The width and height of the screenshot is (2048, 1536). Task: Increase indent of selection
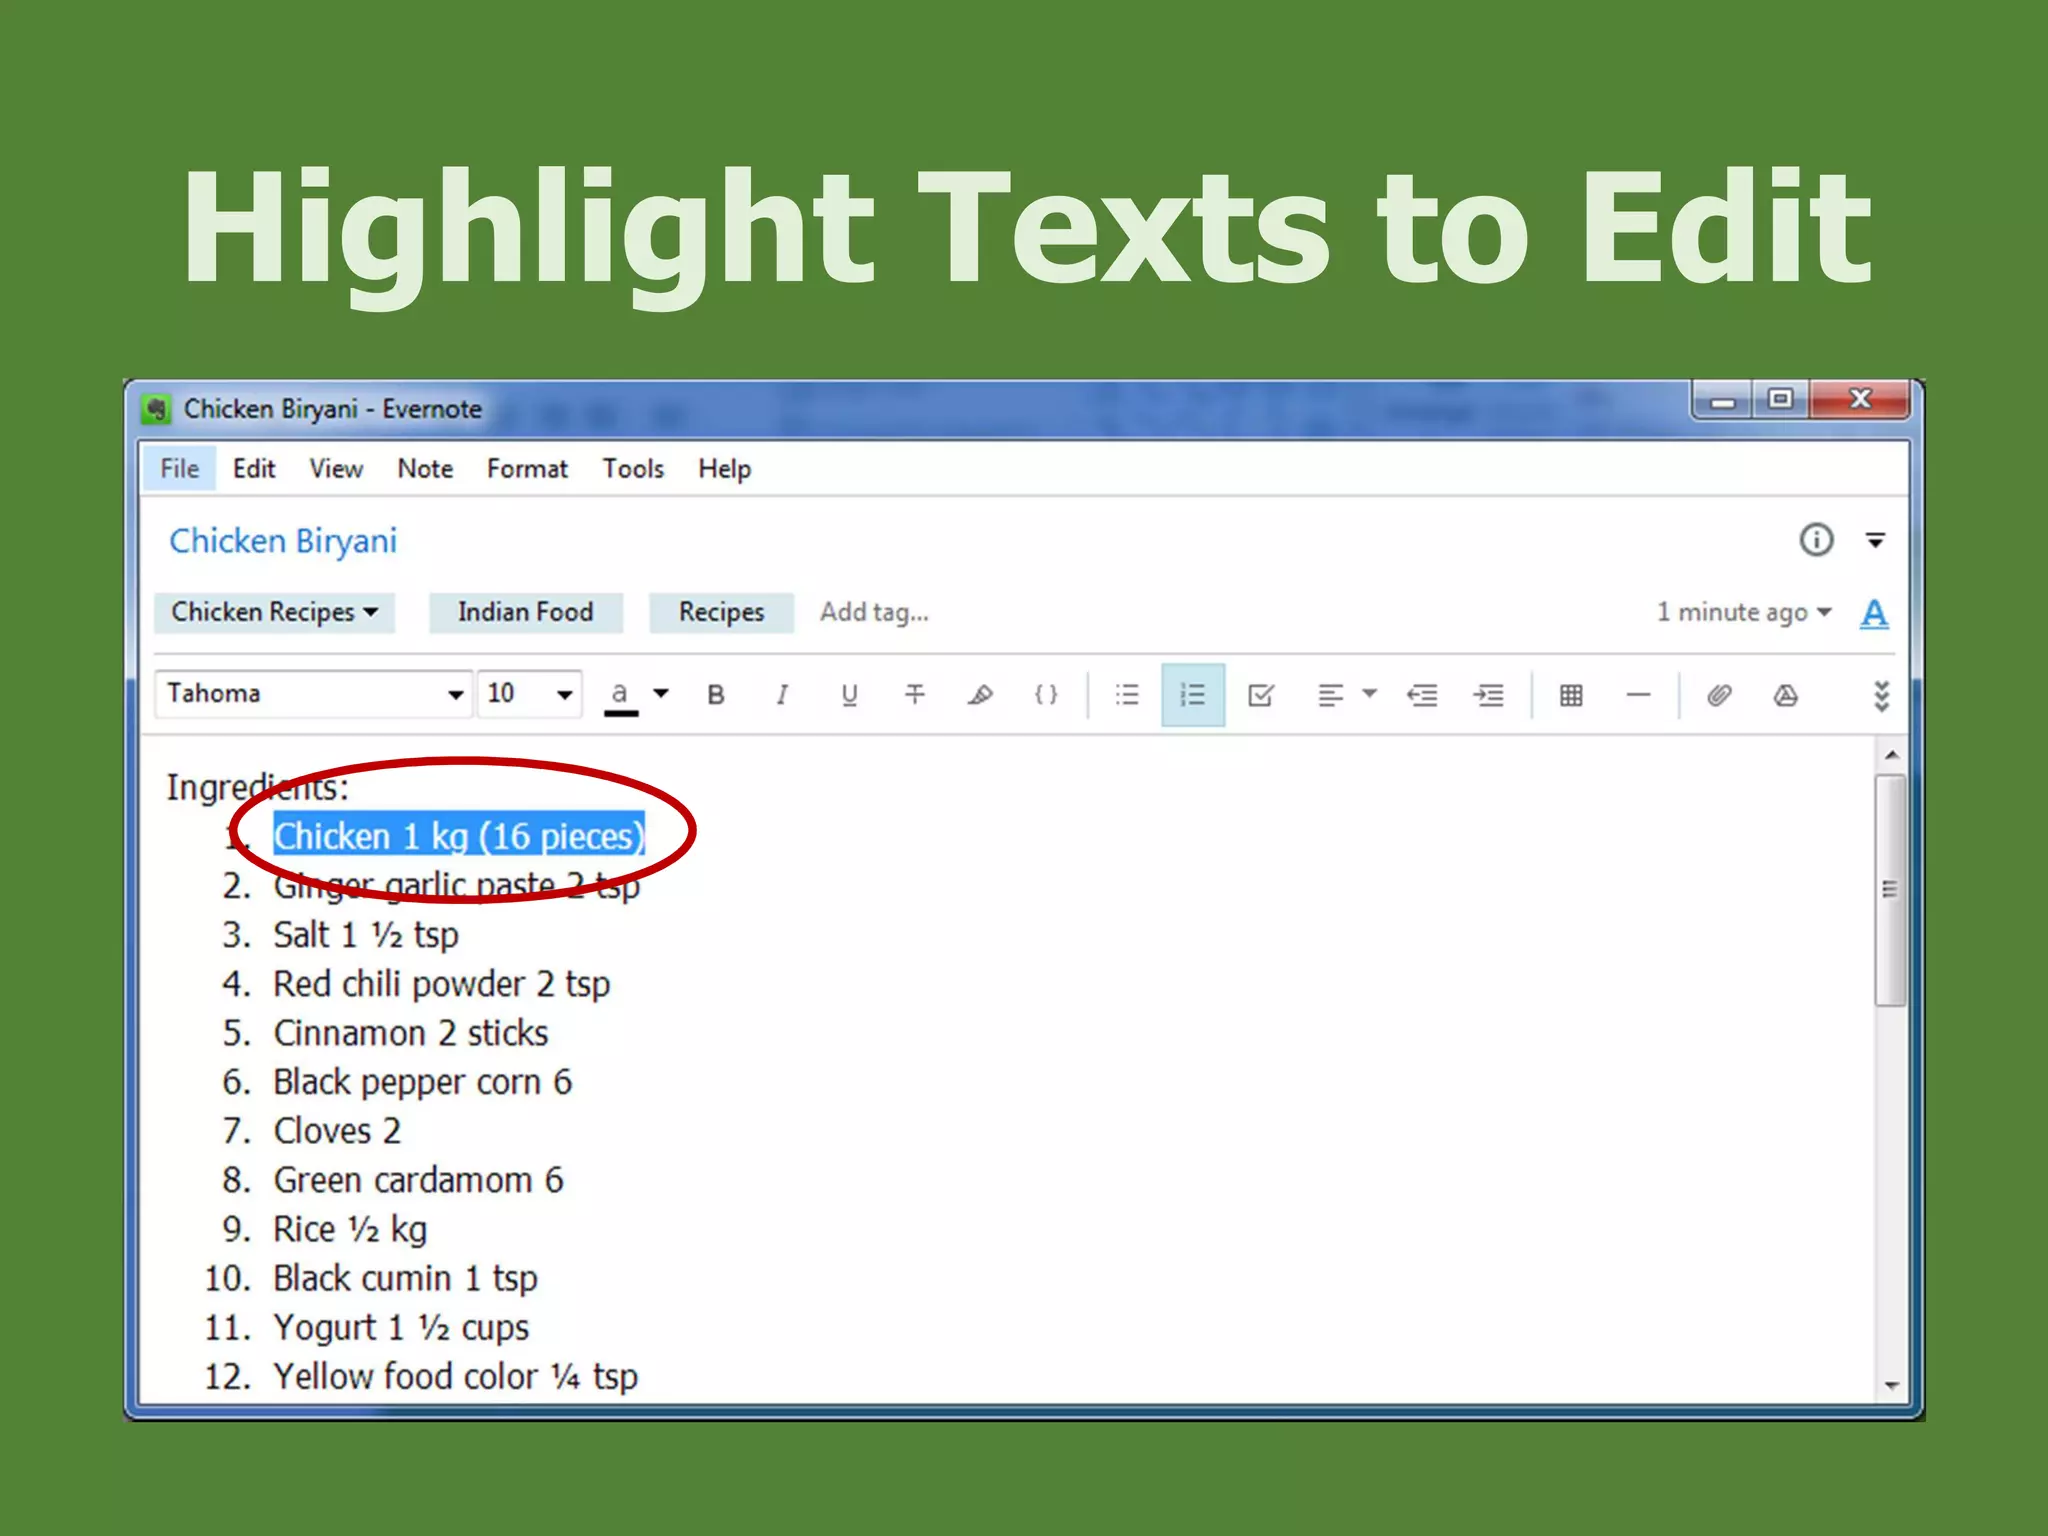click(x=1489, y=695)
